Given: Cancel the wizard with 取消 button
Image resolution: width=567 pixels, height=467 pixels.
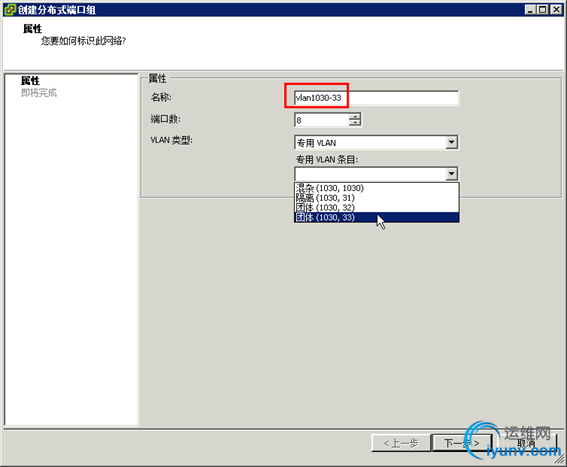Looking at the screenshot, I should [526, 443].
